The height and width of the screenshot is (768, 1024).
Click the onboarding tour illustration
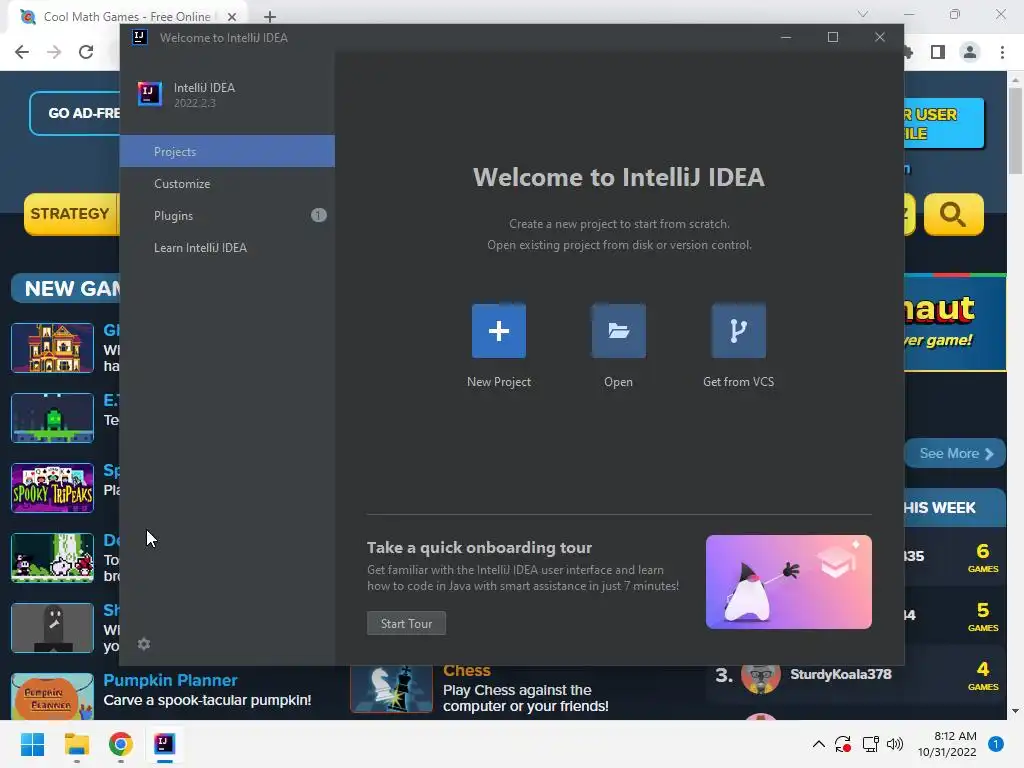[x=788, y=582]
